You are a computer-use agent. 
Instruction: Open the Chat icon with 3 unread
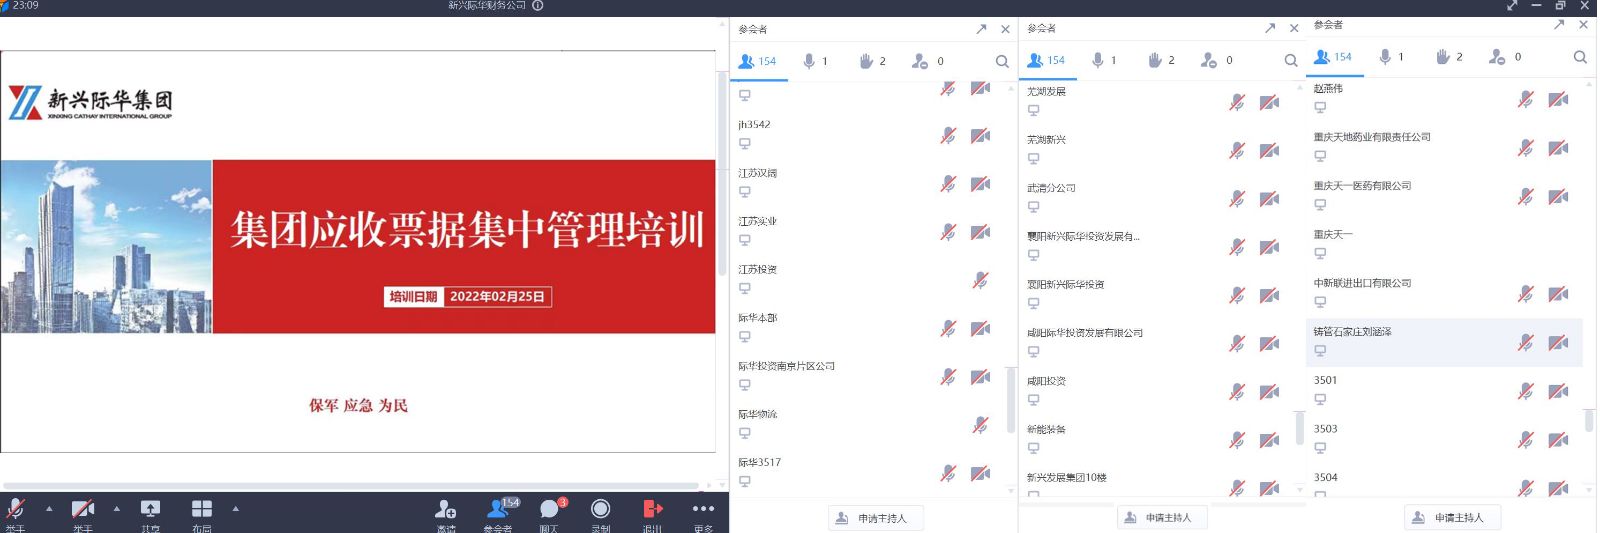pos(549,510)
